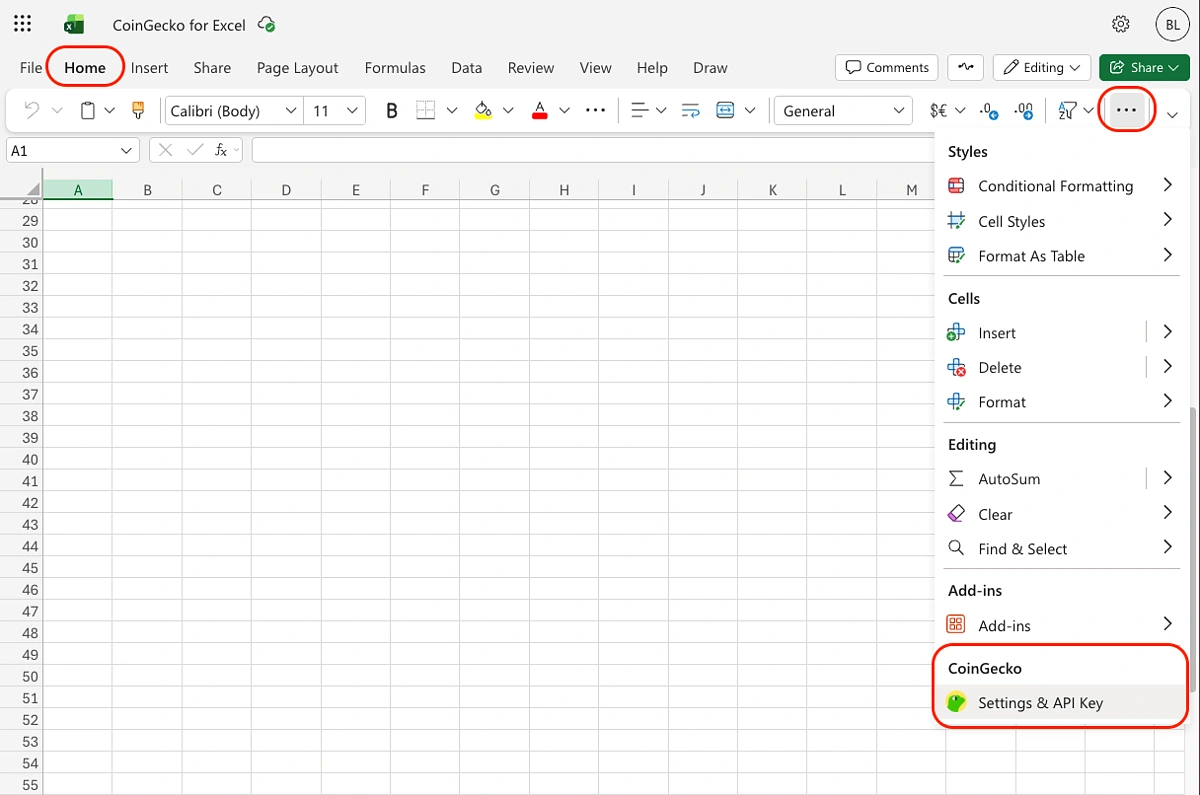Switch to the Page Layout tab
This screenshot has width=1200, height=795.
tap(297, 67)
